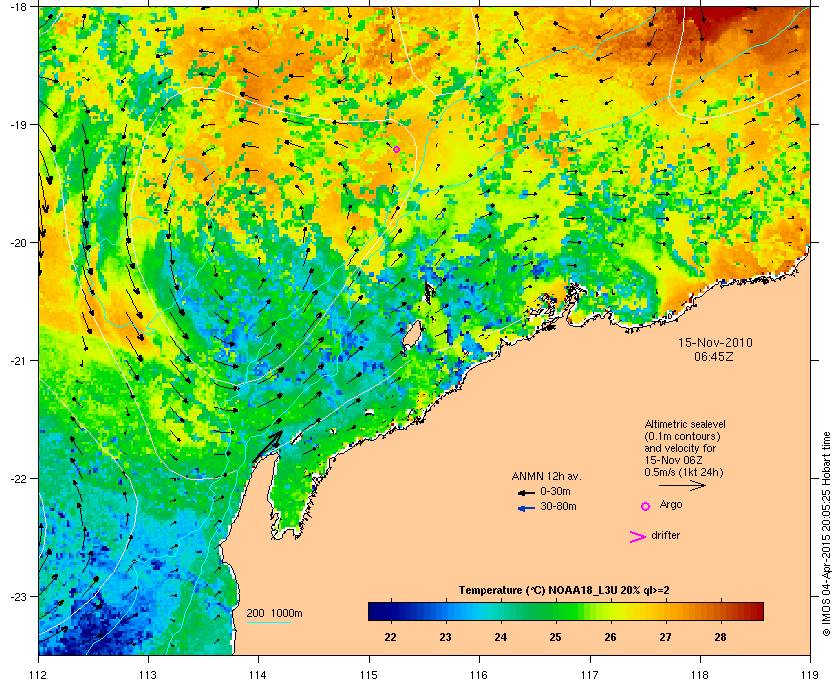Image resolution: width=840 pixels, height=680 pixels.
Task: Click the black 0-30m arrow legend symbol
Action: pyautogui.click(x=526, y=492)
